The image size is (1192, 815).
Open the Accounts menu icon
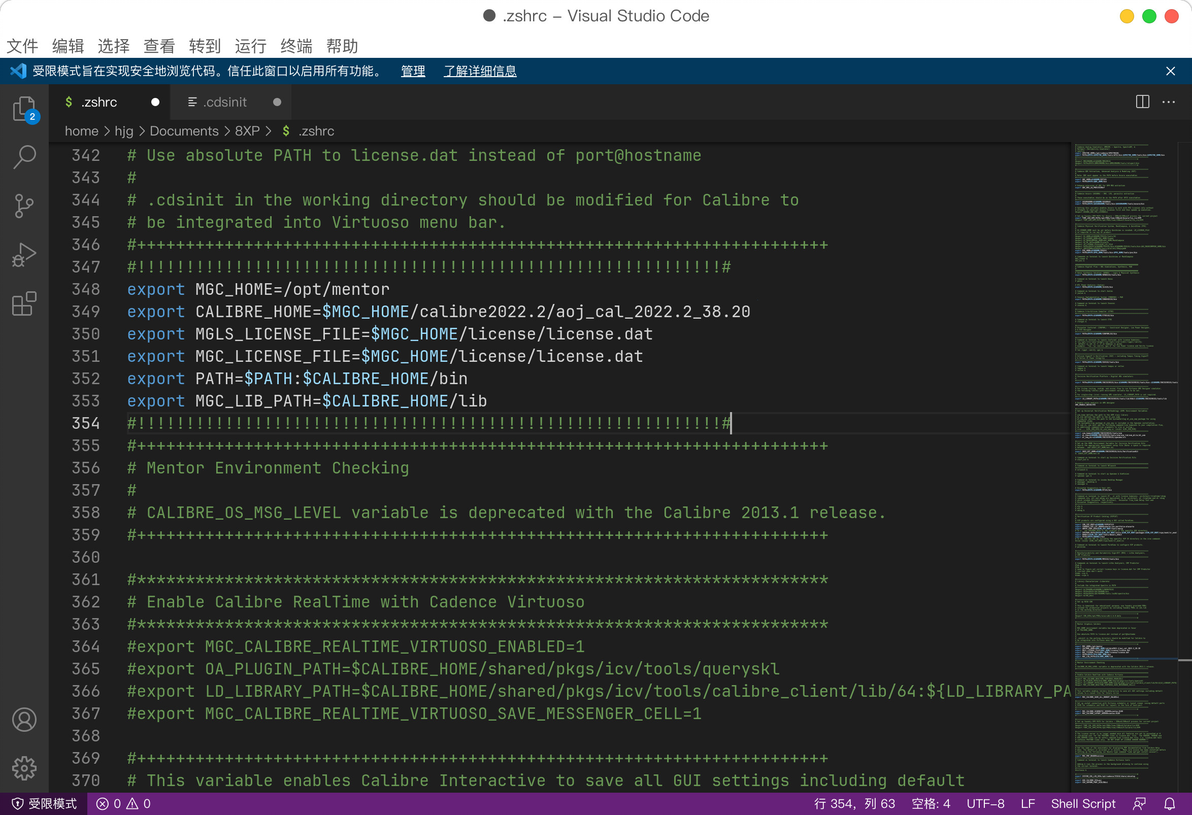click(x=24, y=719)
